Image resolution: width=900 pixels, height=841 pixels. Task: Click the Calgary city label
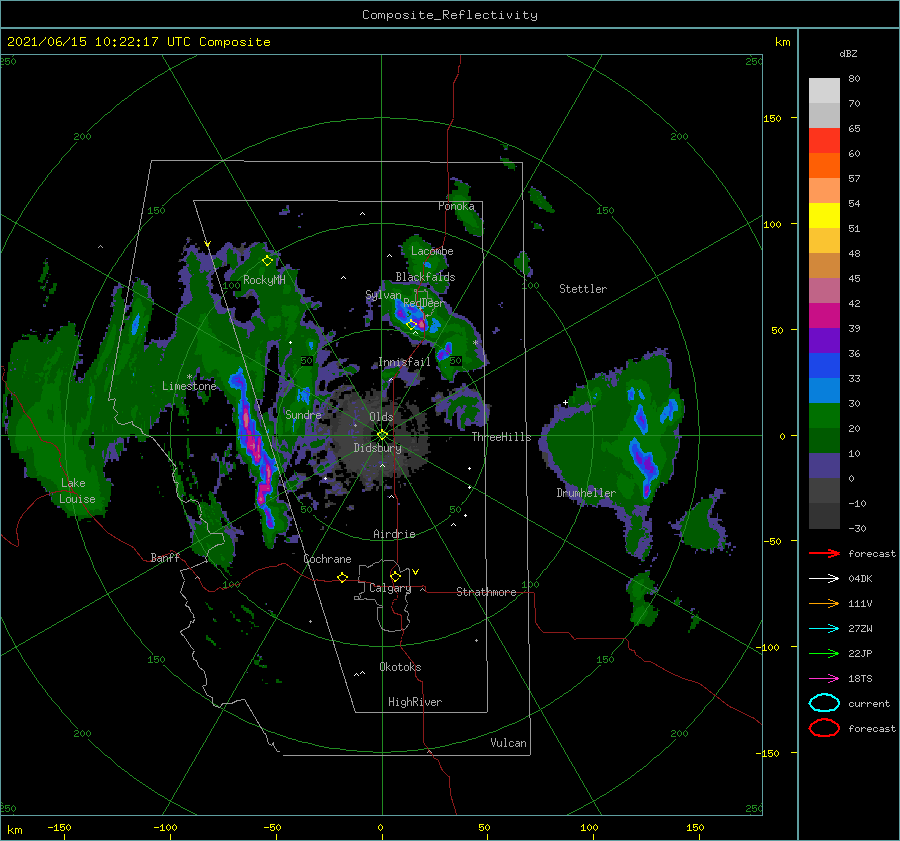tap(390, 588)
